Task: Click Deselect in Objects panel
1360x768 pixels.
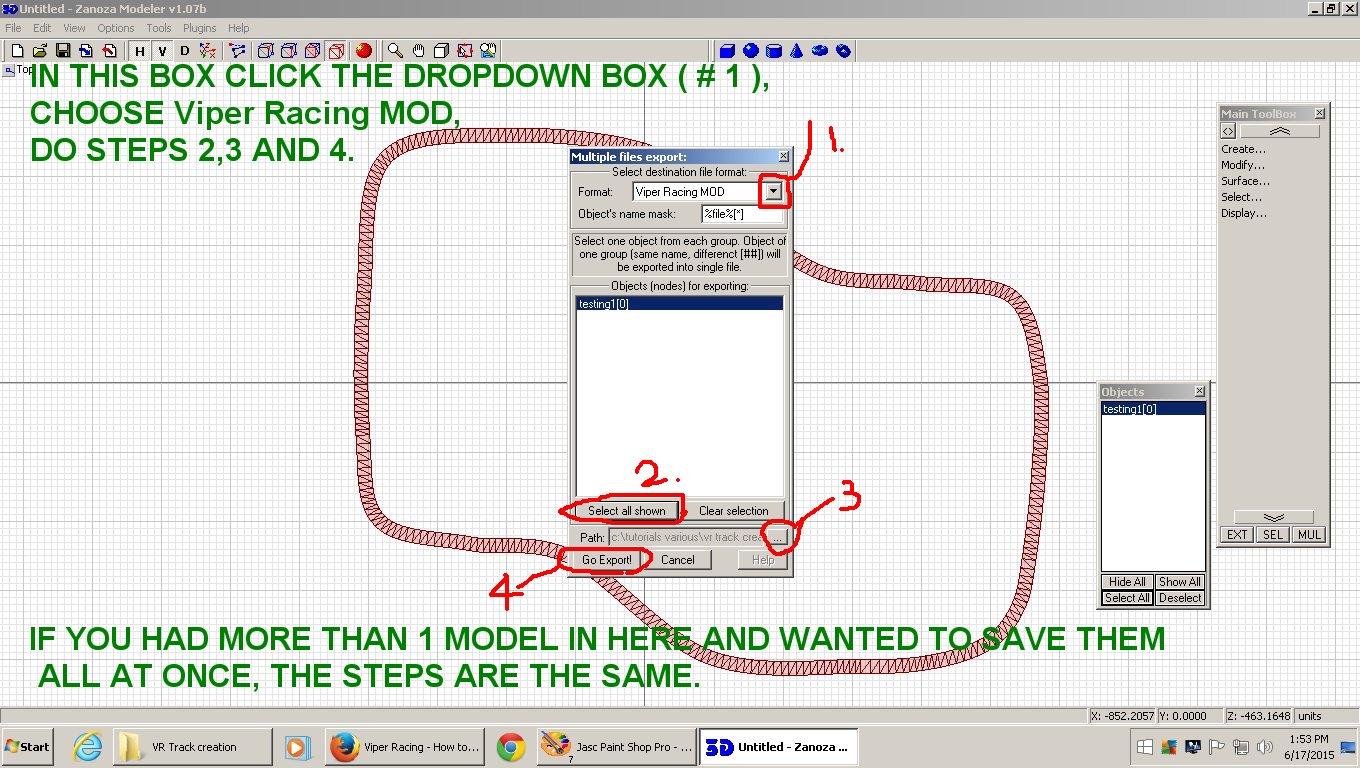Action: (1180, 598)
